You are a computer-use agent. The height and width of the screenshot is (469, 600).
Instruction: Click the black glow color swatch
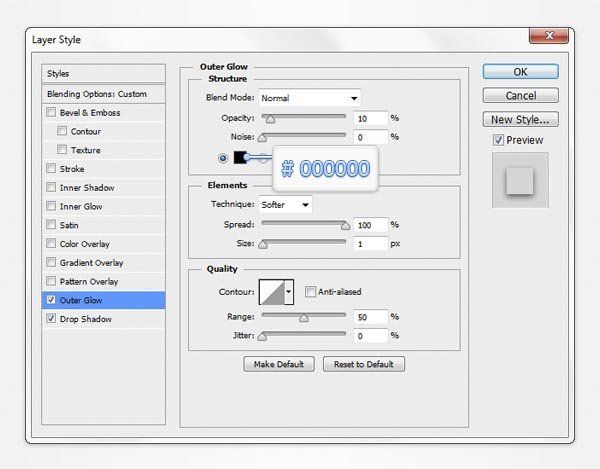click(240, 158)
